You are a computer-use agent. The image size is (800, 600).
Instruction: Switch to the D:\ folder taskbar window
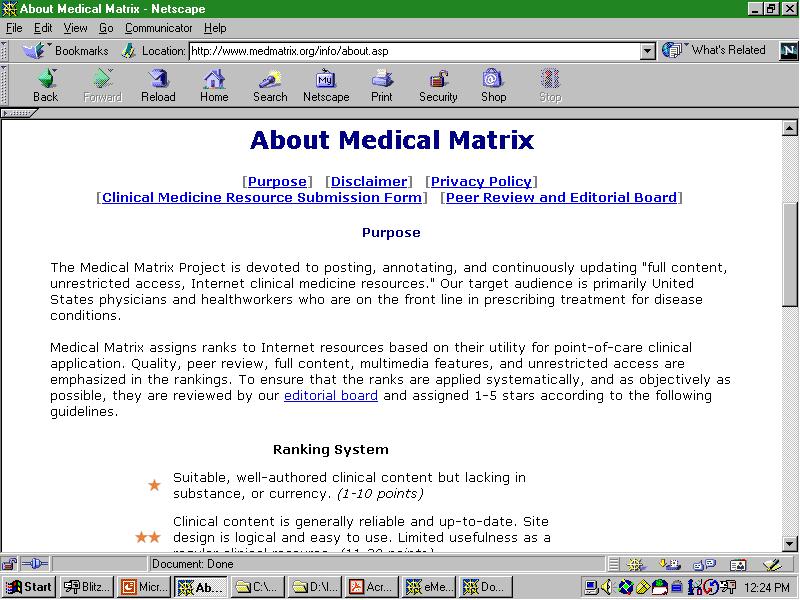tap(315, 587)
